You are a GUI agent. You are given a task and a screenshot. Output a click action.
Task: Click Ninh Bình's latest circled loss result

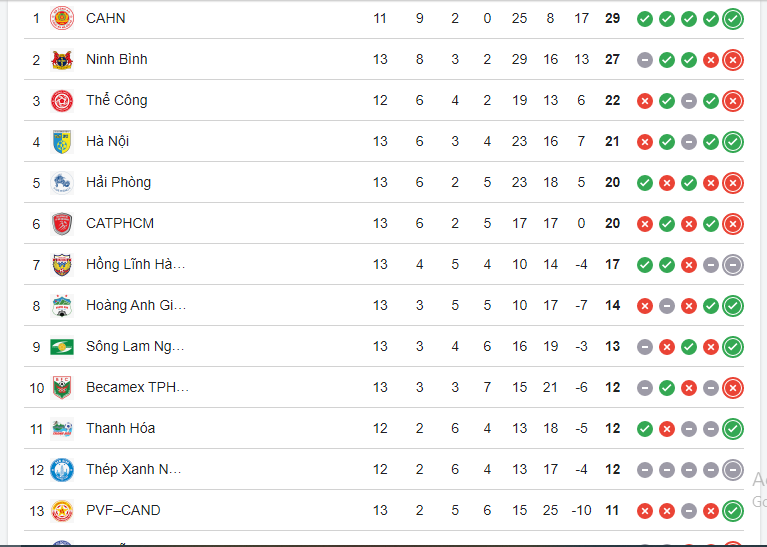733,59
